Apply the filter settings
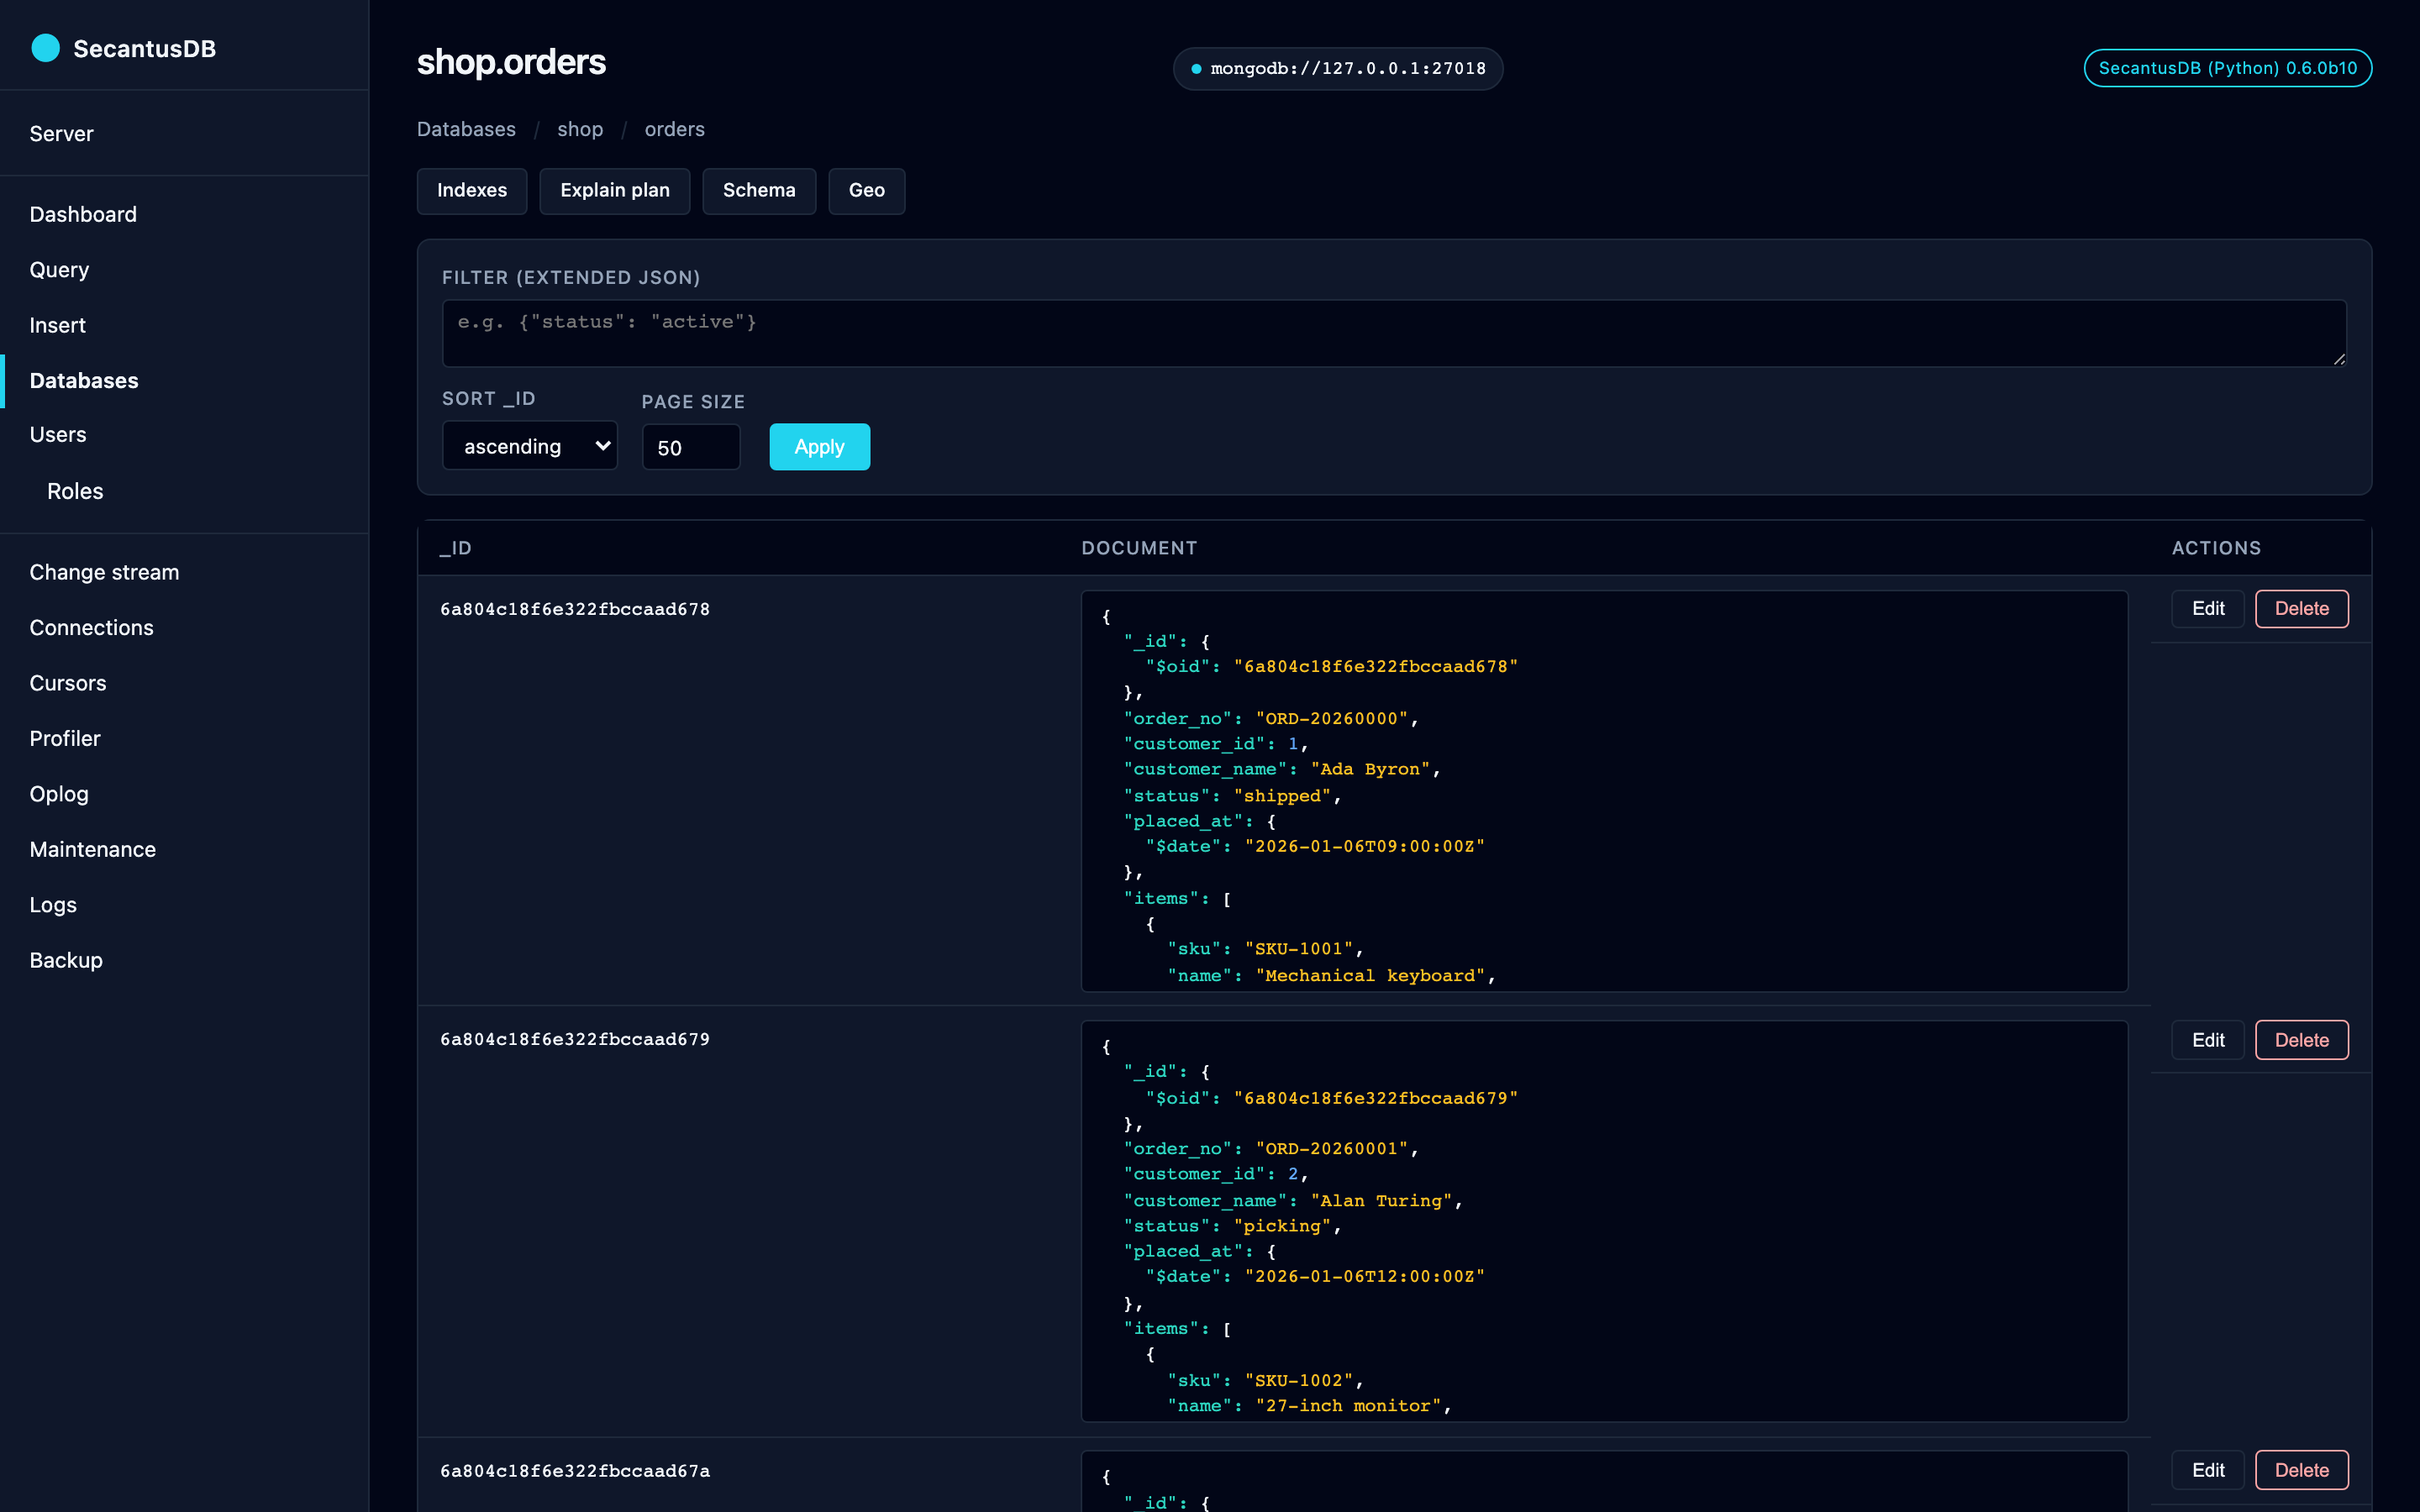The image size is (2420, 1512). click(x=819, y=447)
